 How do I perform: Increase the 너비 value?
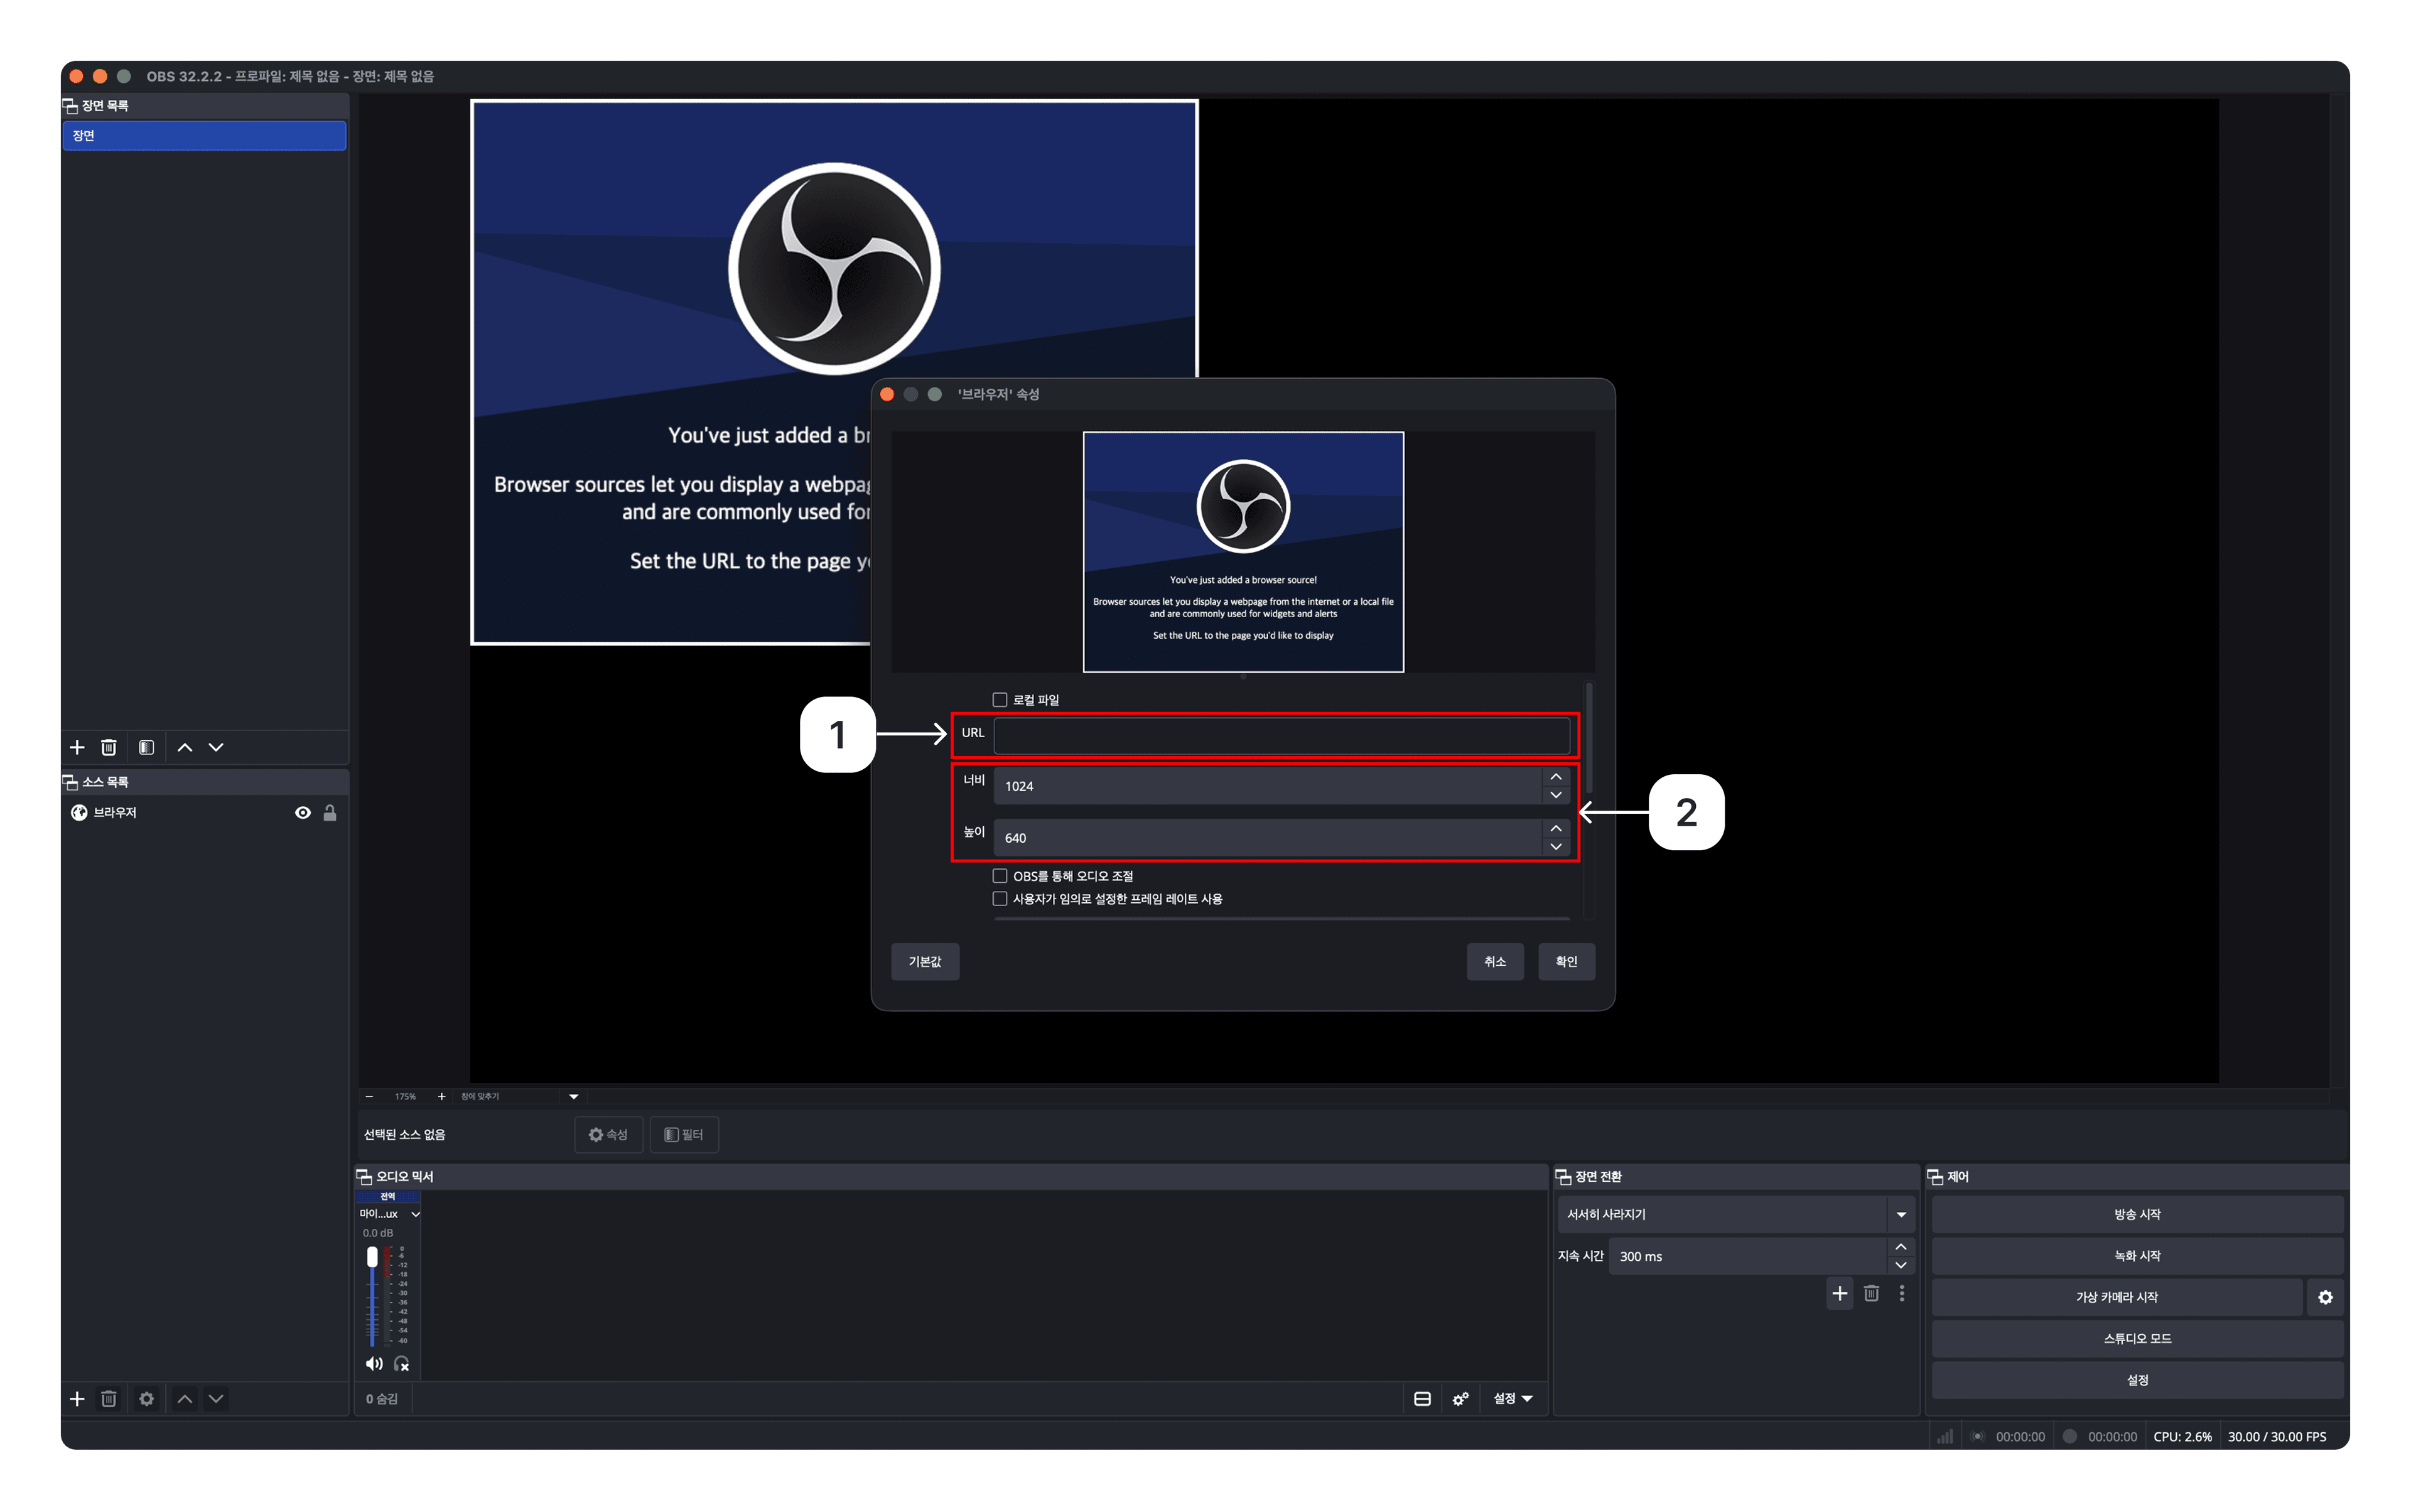pos(1556,777)
